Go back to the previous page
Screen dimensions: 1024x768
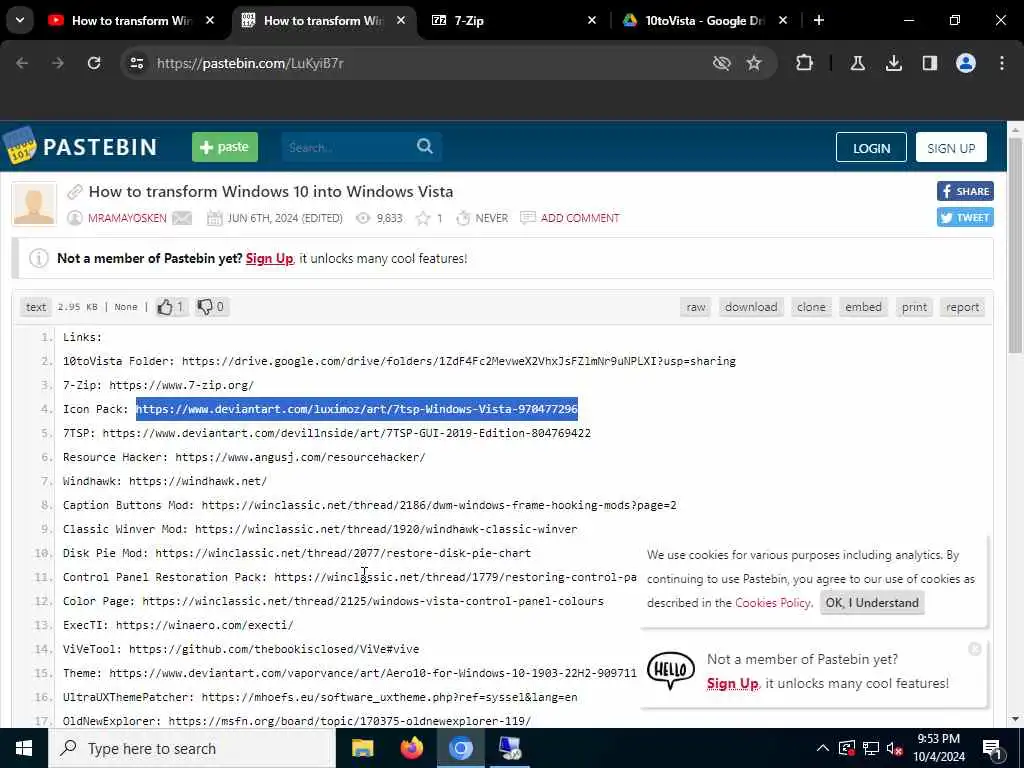click(x=22, y=63)
